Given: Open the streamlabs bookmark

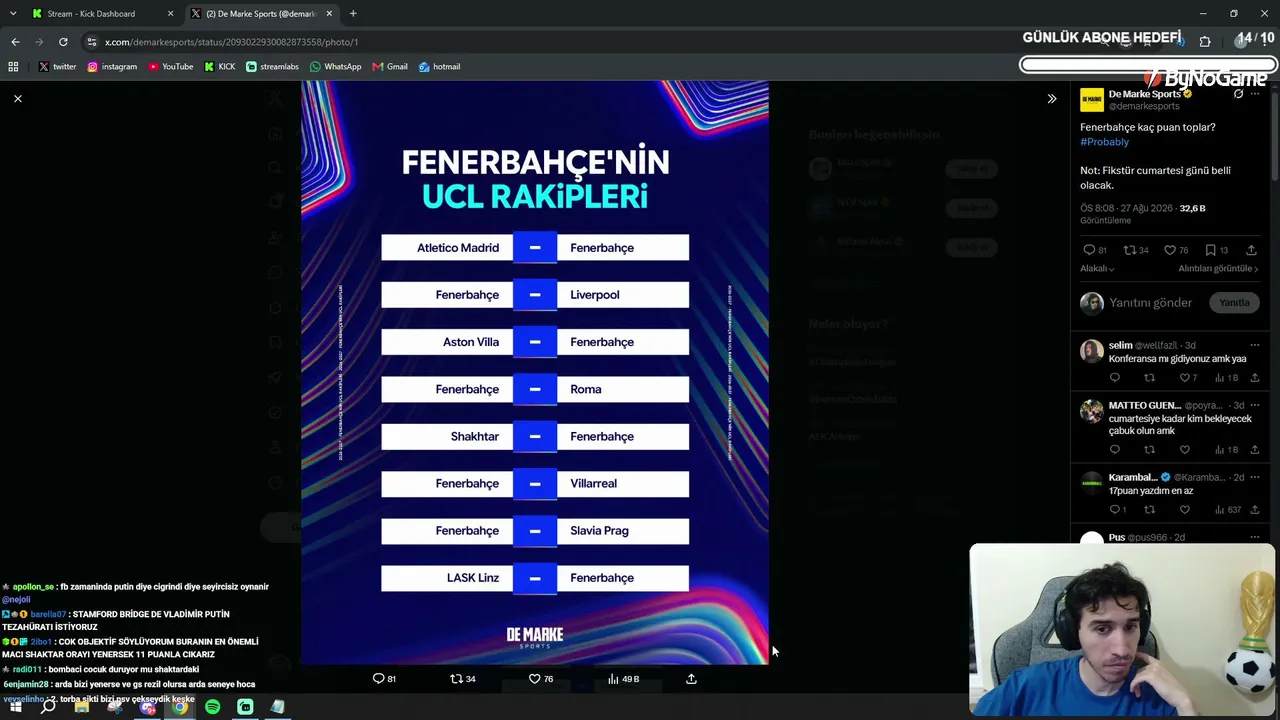Looking at the screenshot, I should tap(272, 67).
